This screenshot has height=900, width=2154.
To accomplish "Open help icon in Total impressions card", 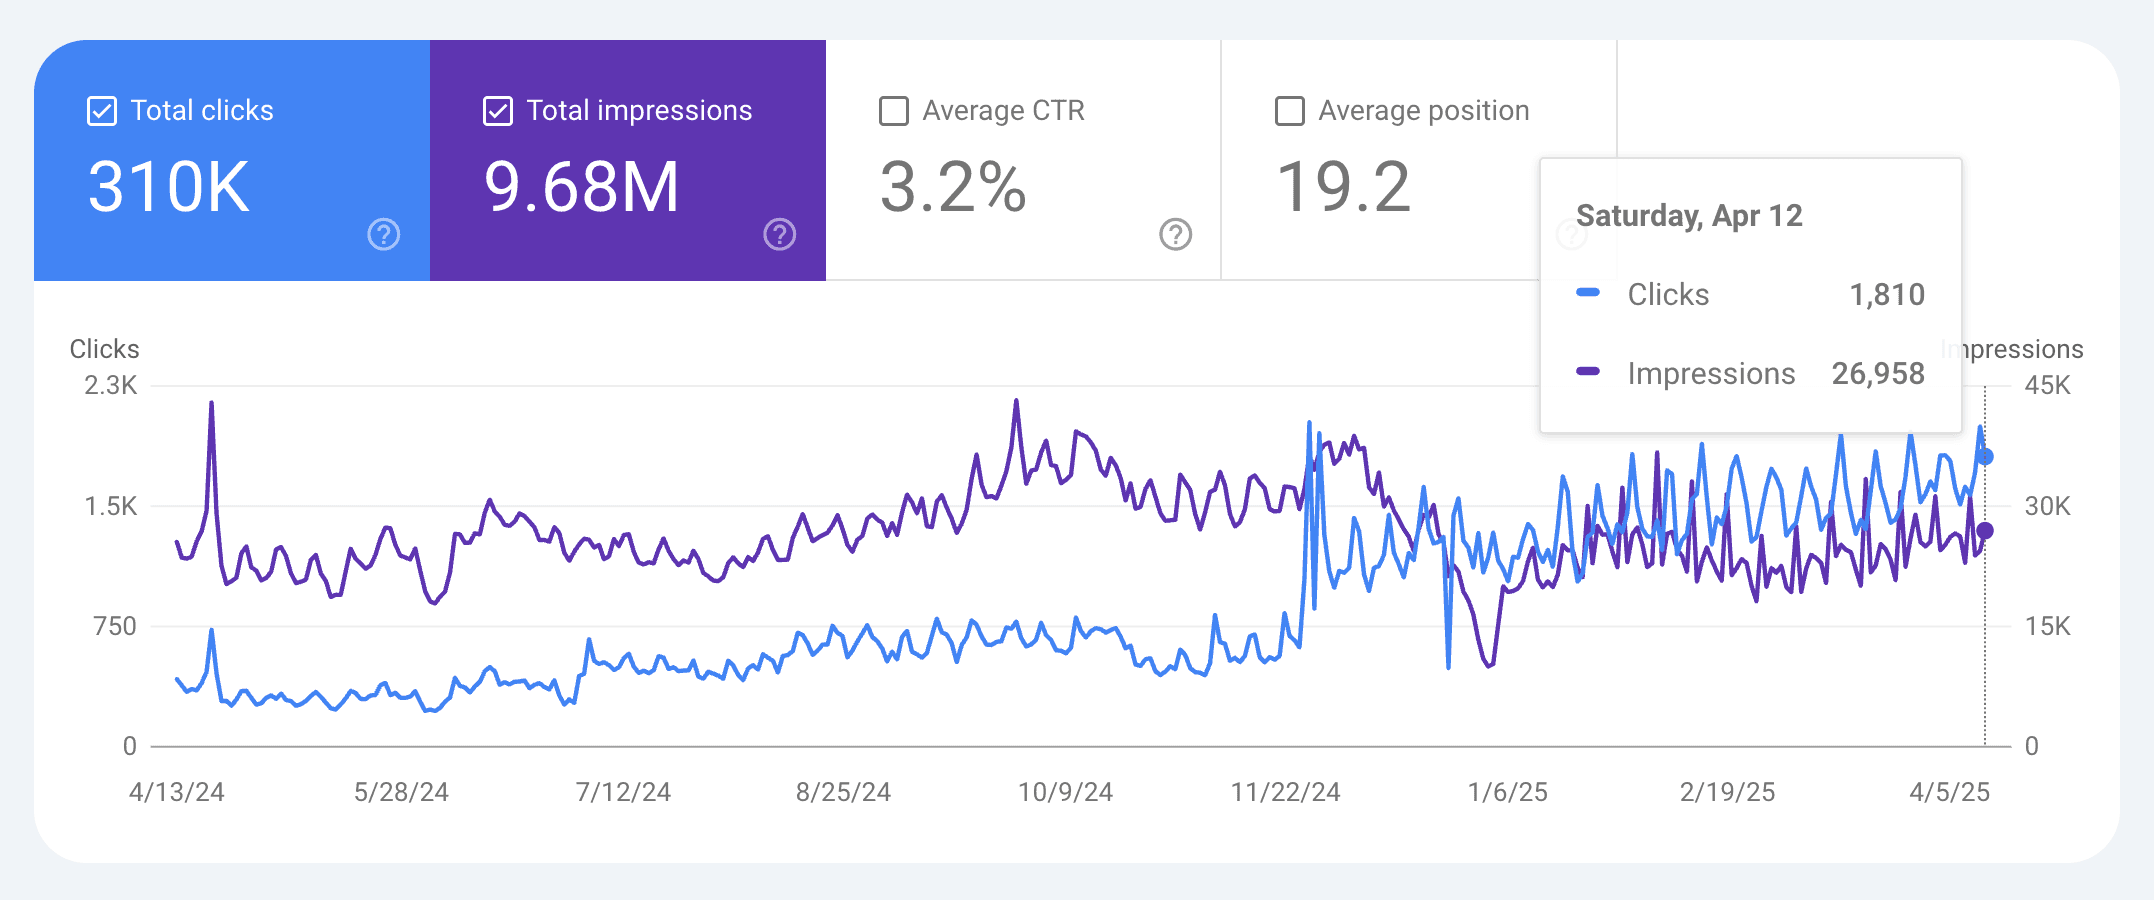I will point(780,235).
